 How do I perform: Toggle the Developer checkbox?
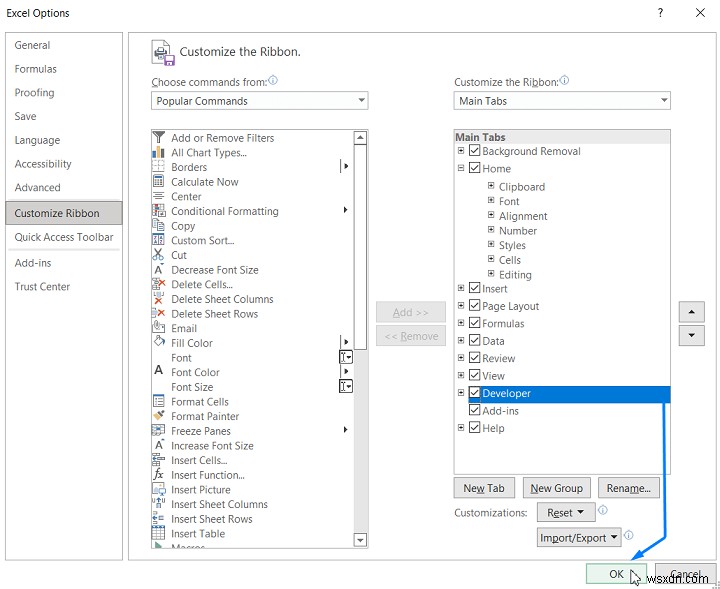pos(474,393)
